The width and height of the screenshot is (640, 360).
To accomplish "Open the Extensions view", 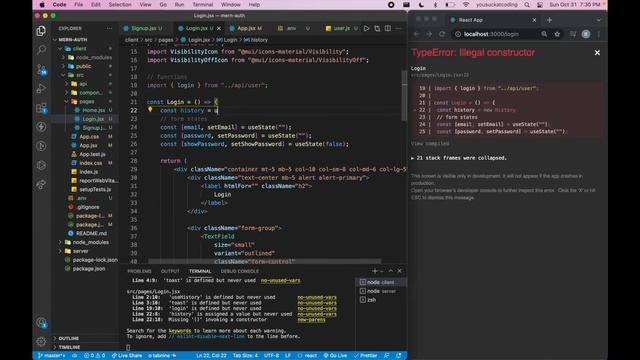I will (x=41, y=108).
